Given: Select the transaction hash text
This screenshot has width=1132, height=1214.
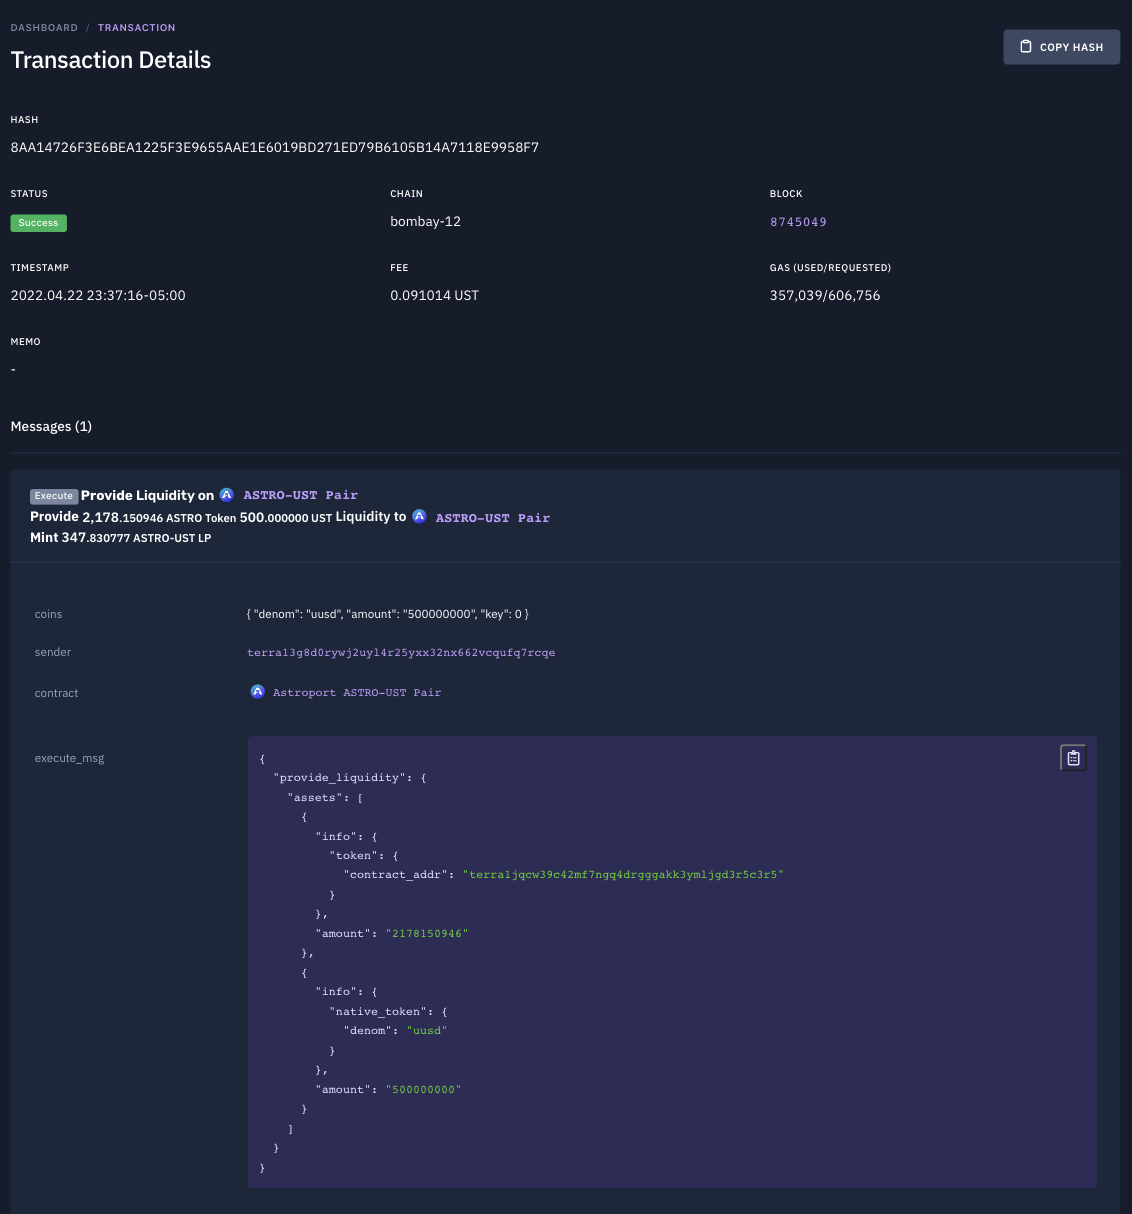Looking at the screenshot, I should (x=275, y=147).
